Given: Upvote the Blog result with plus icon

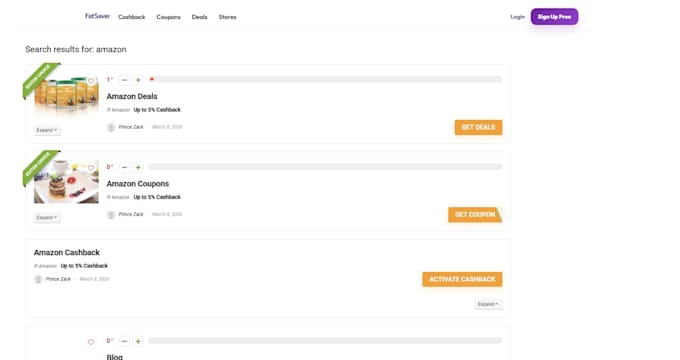Looking at the screenshot, I should click(138, 341).
